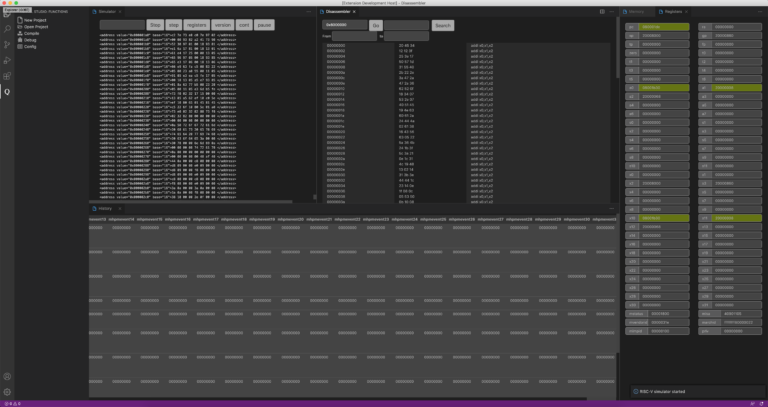Open the Disassembler panel more actions menu
This screenshot has height=407, width=768.
[611, 11]
